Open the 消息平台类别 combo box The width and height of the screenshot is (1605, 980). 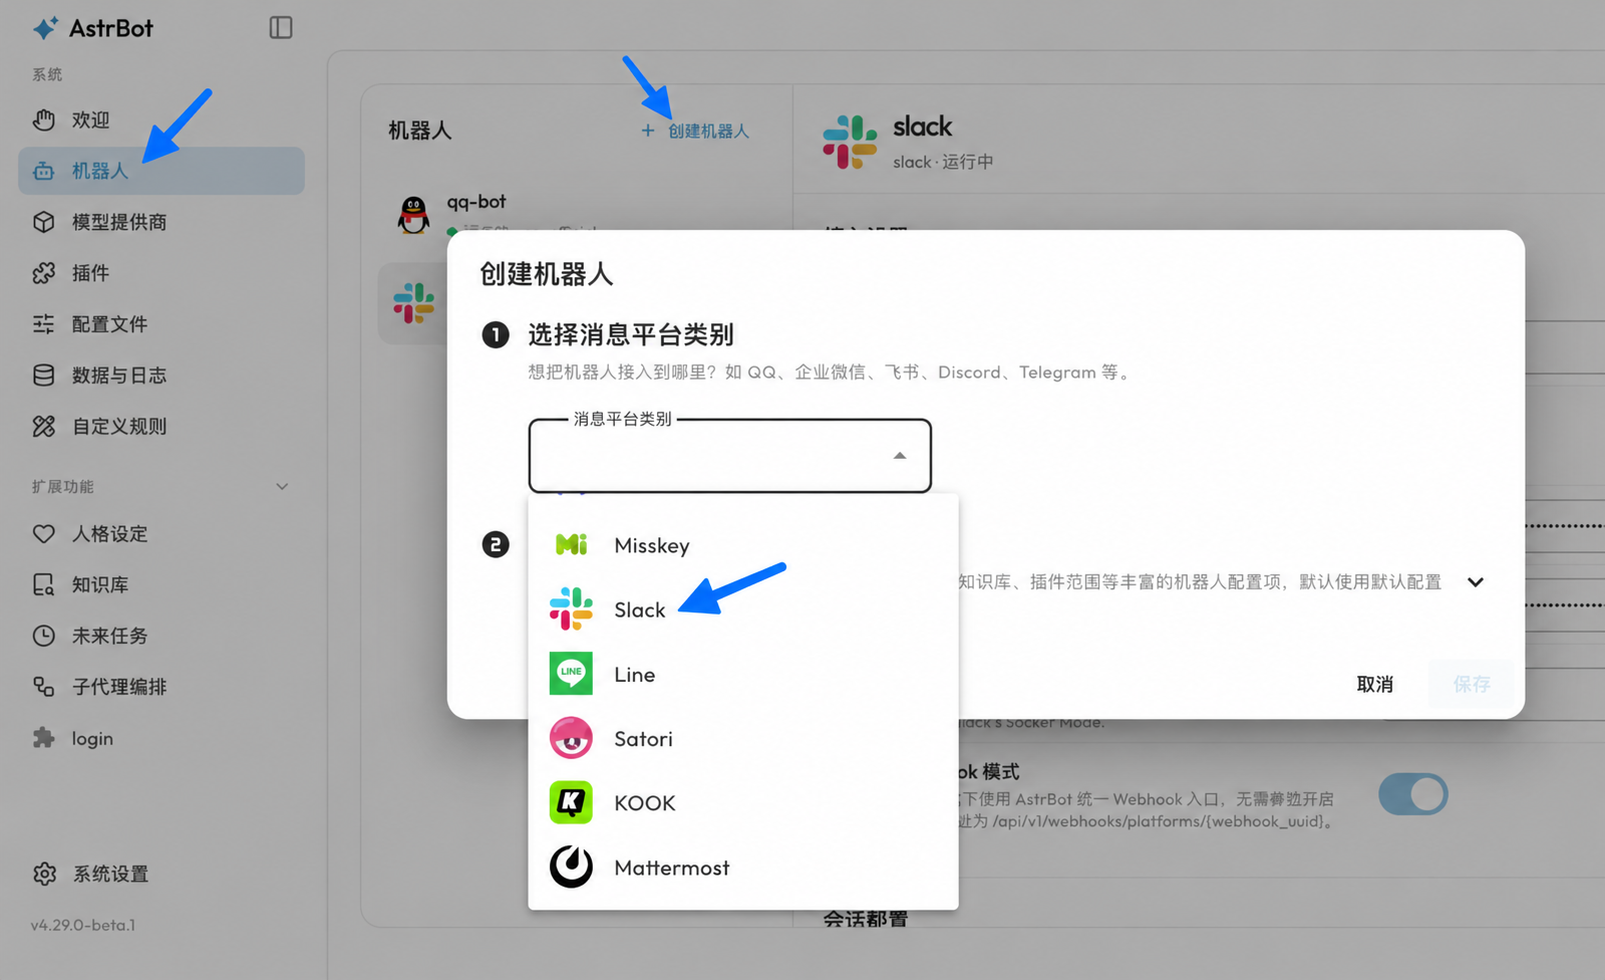[730, 456]
